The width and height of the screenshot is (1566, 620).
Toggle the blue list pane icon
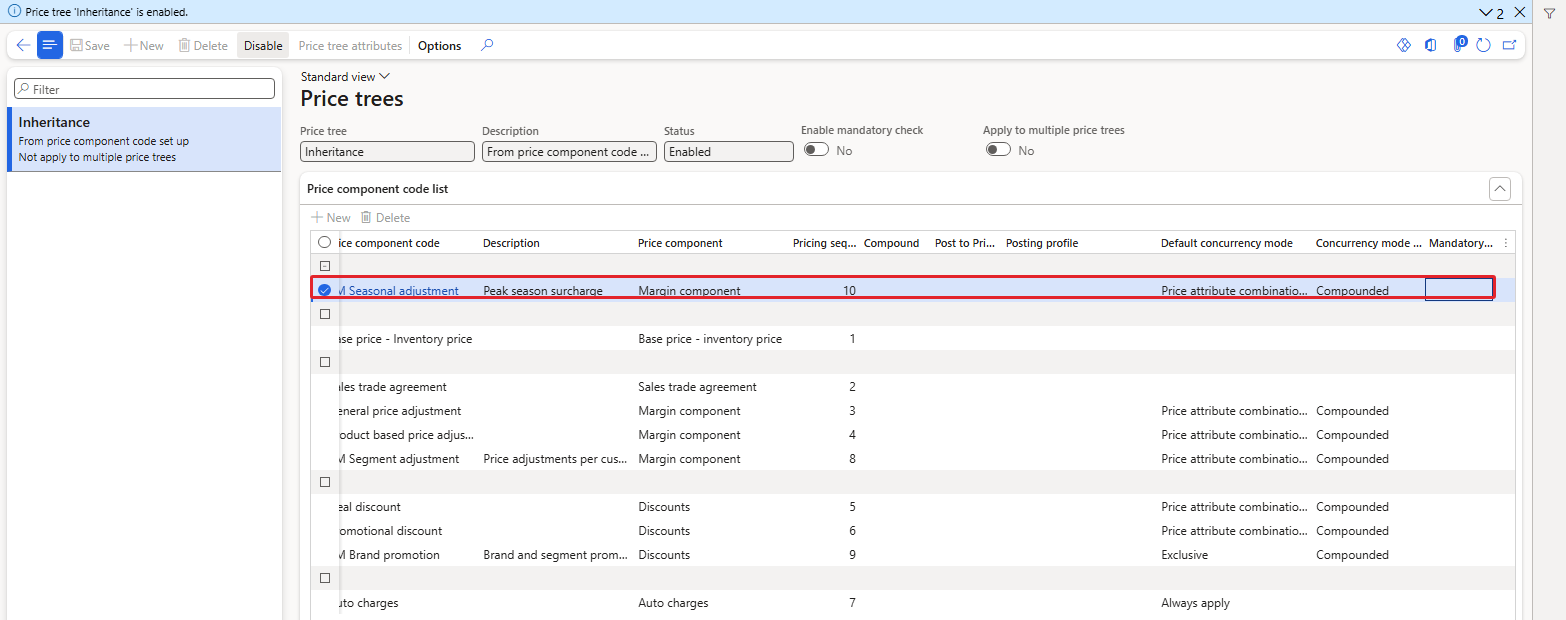50,45
